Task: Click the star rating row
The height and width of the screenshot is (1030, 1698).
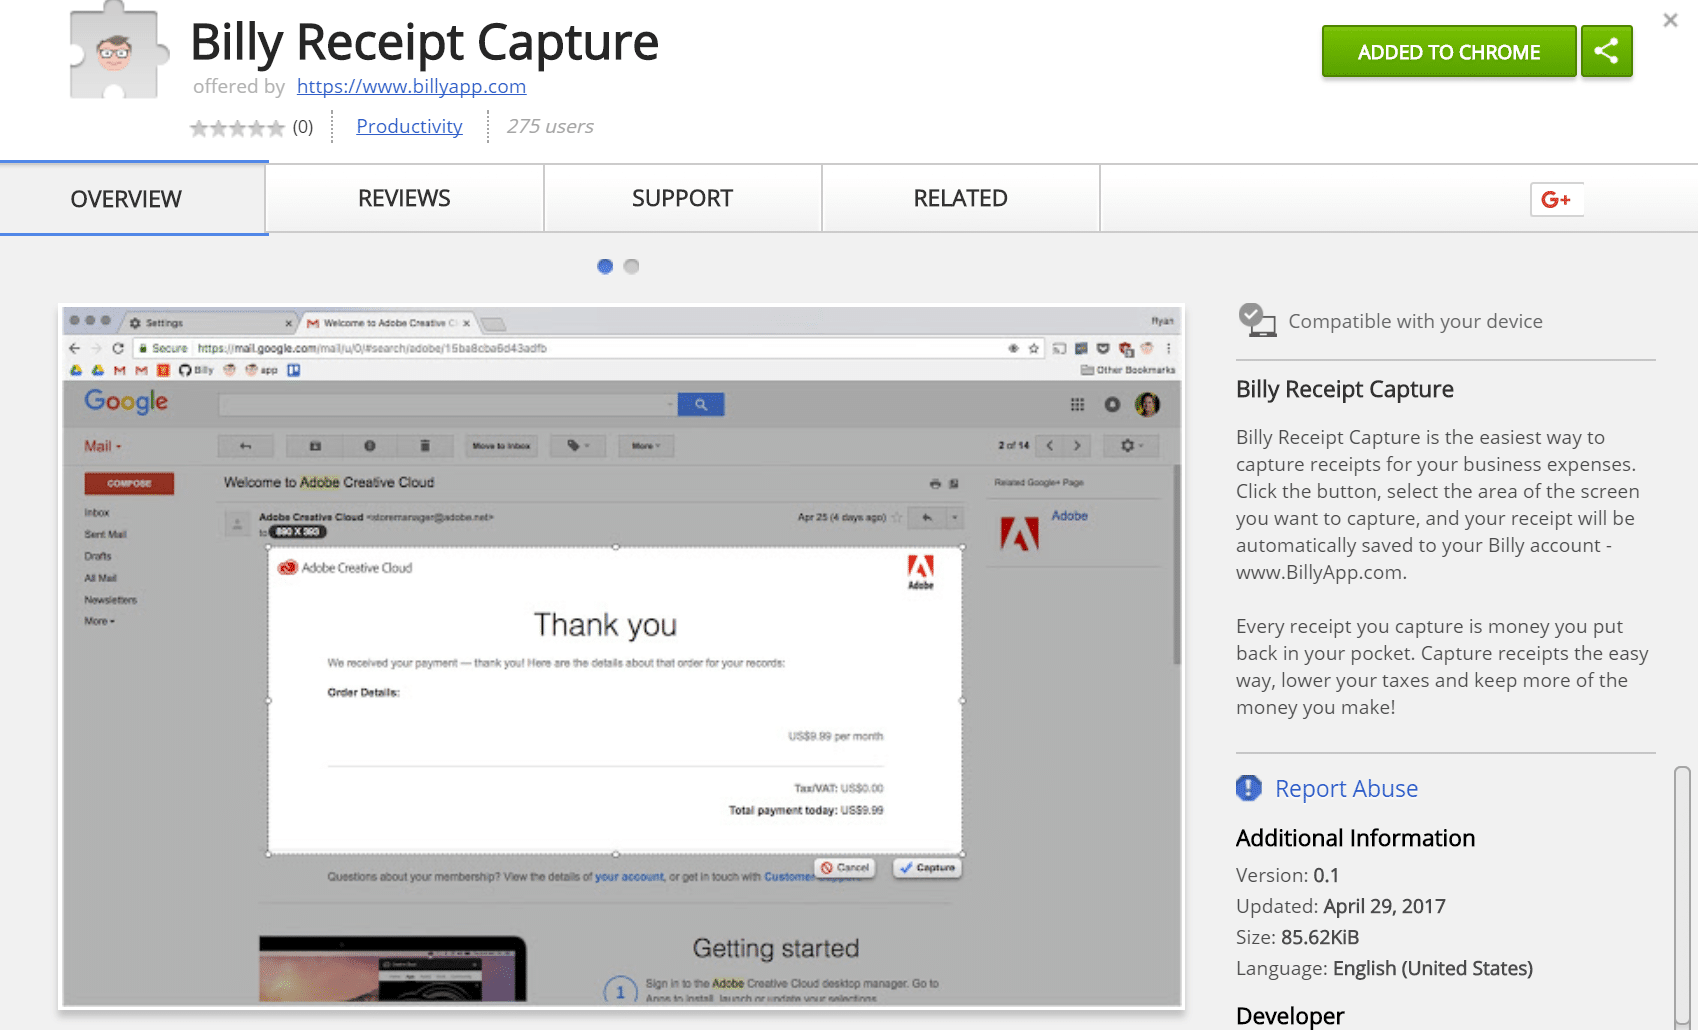Action: click(237, 127)
